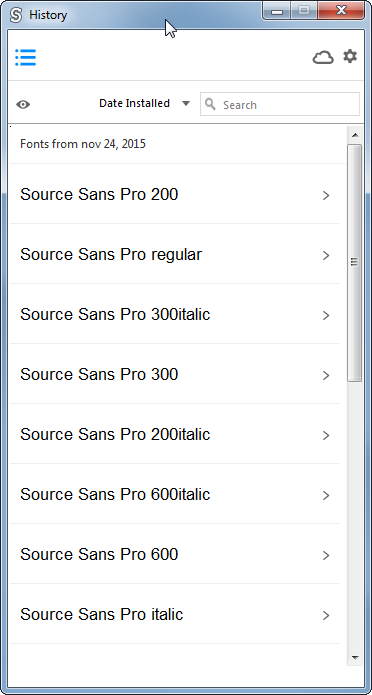The width and height of the screenshot is (372, 695).
Task: Open the Source Sans Pro 600italic chevron
Action: (326, 496)
